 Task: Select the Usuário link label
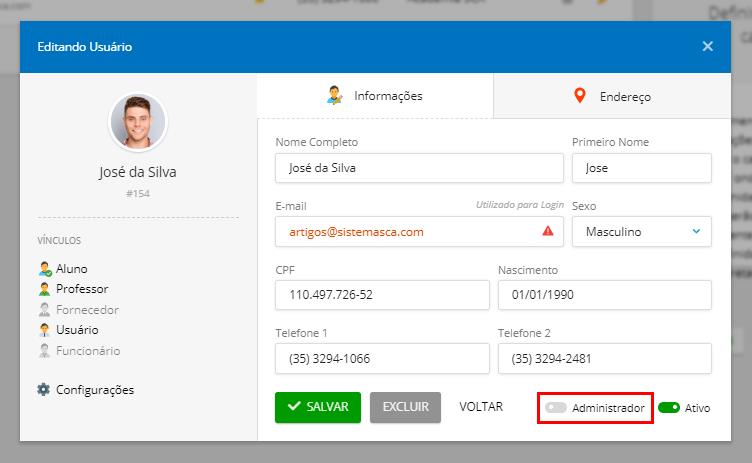point(77,330)
